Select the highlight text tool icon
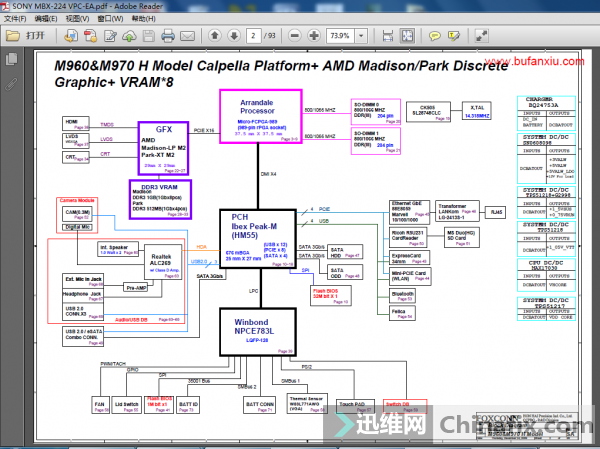Viewport: 600px width, 449px height. tap(454, 36)
